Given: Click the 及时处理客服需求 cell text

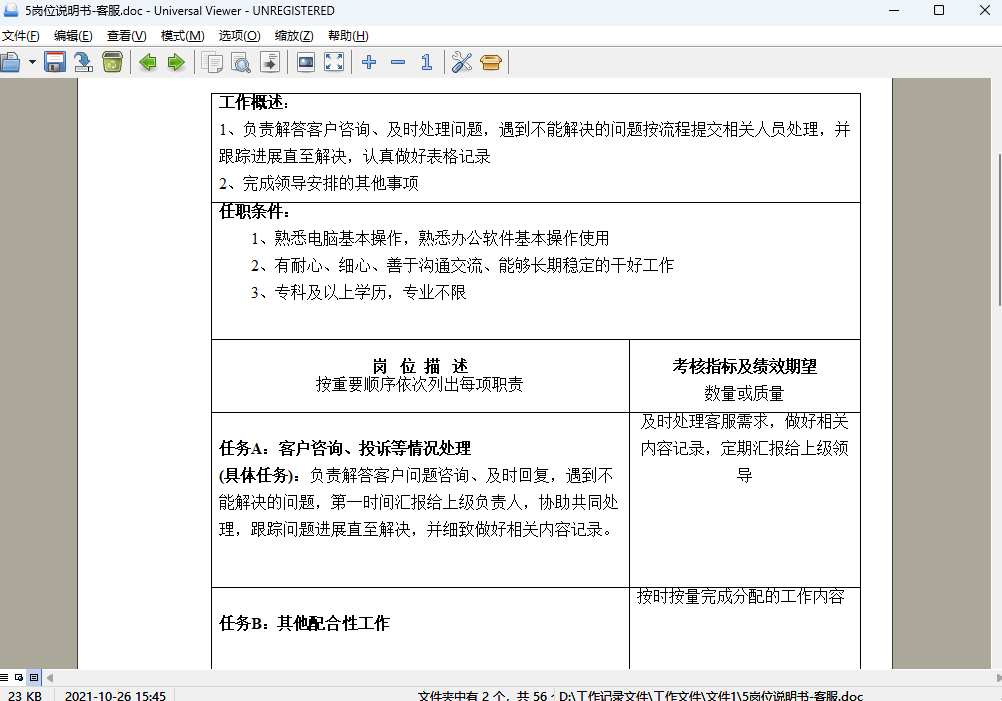Looking at the screenshot, I should point(744,448).
